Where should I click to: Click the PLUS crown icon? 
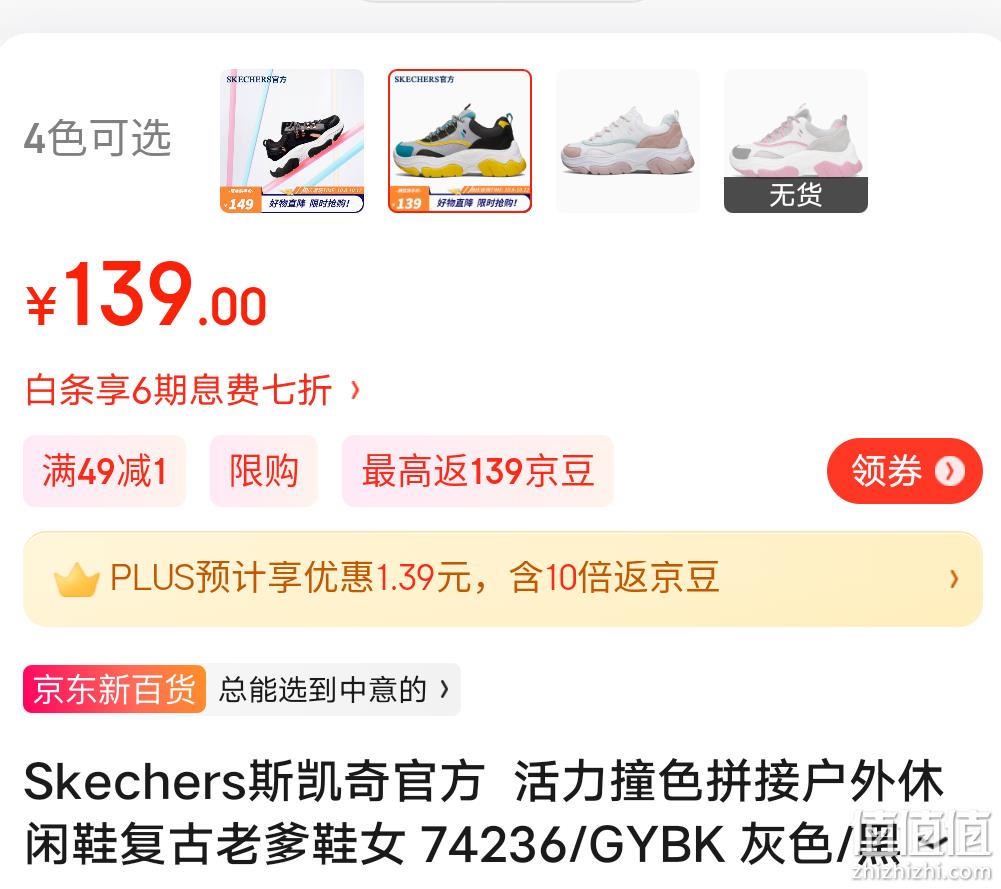tap(77, 579)
